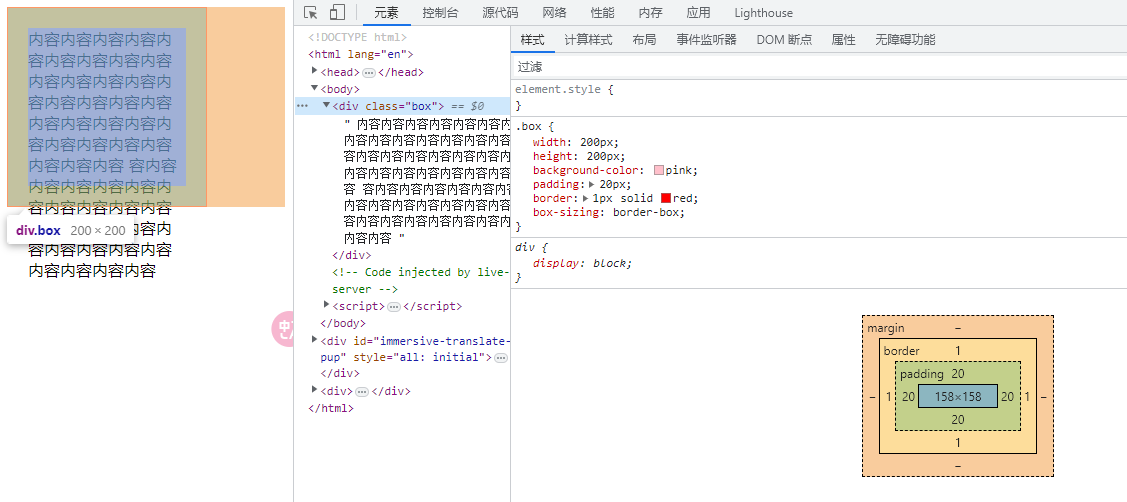Image resolution: width=1127 pixels, height=502 pixels.
Task: Switch to the 控制台 tab
Action: [440, 13]
